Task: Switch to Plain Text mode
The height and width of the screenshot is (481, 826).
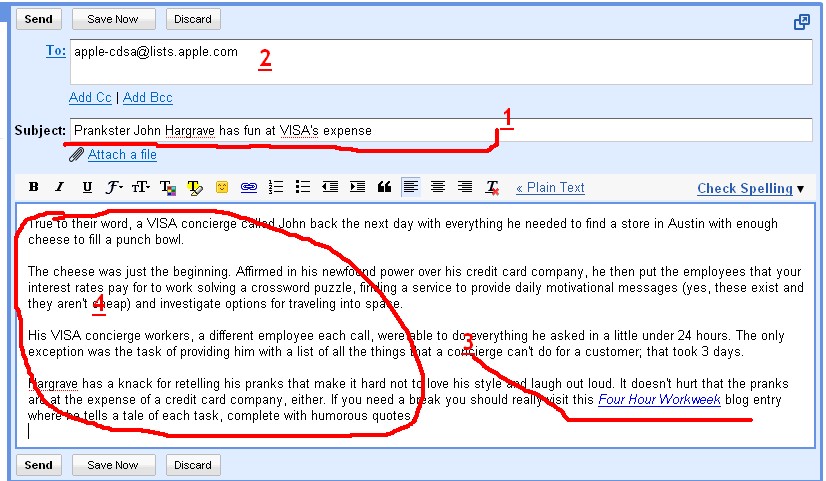Action: click(x=550, y=188)
